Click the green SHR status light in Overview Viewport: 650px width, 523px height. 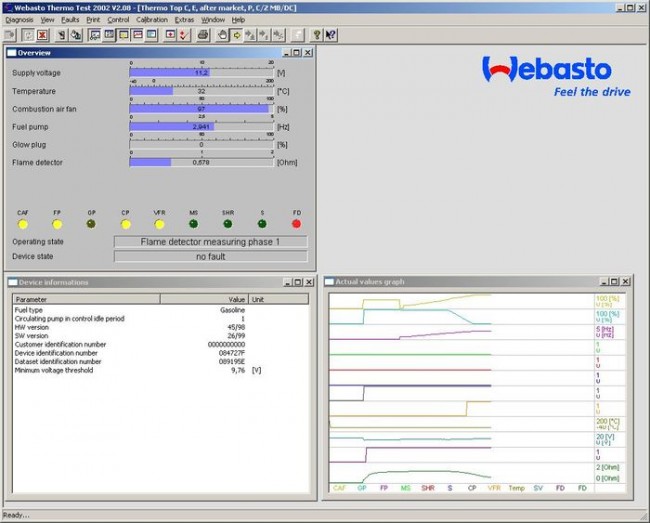point(228,224)
